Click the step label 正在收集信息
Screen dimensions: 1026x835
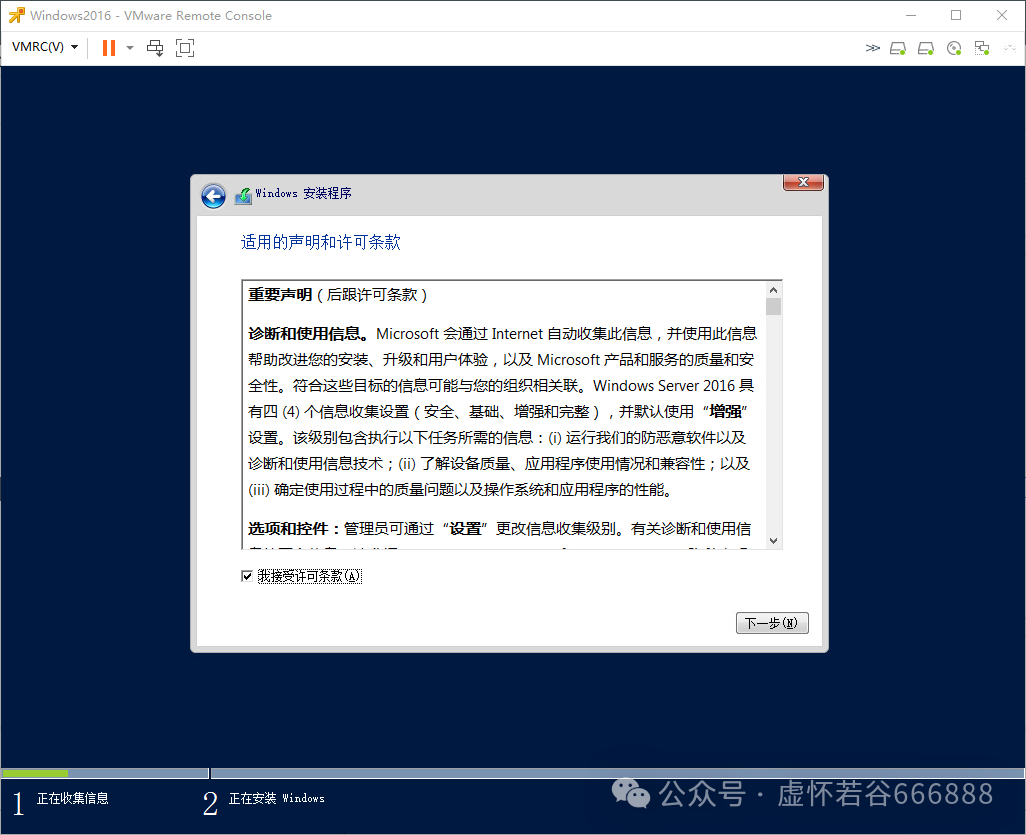tap(73, 798)
